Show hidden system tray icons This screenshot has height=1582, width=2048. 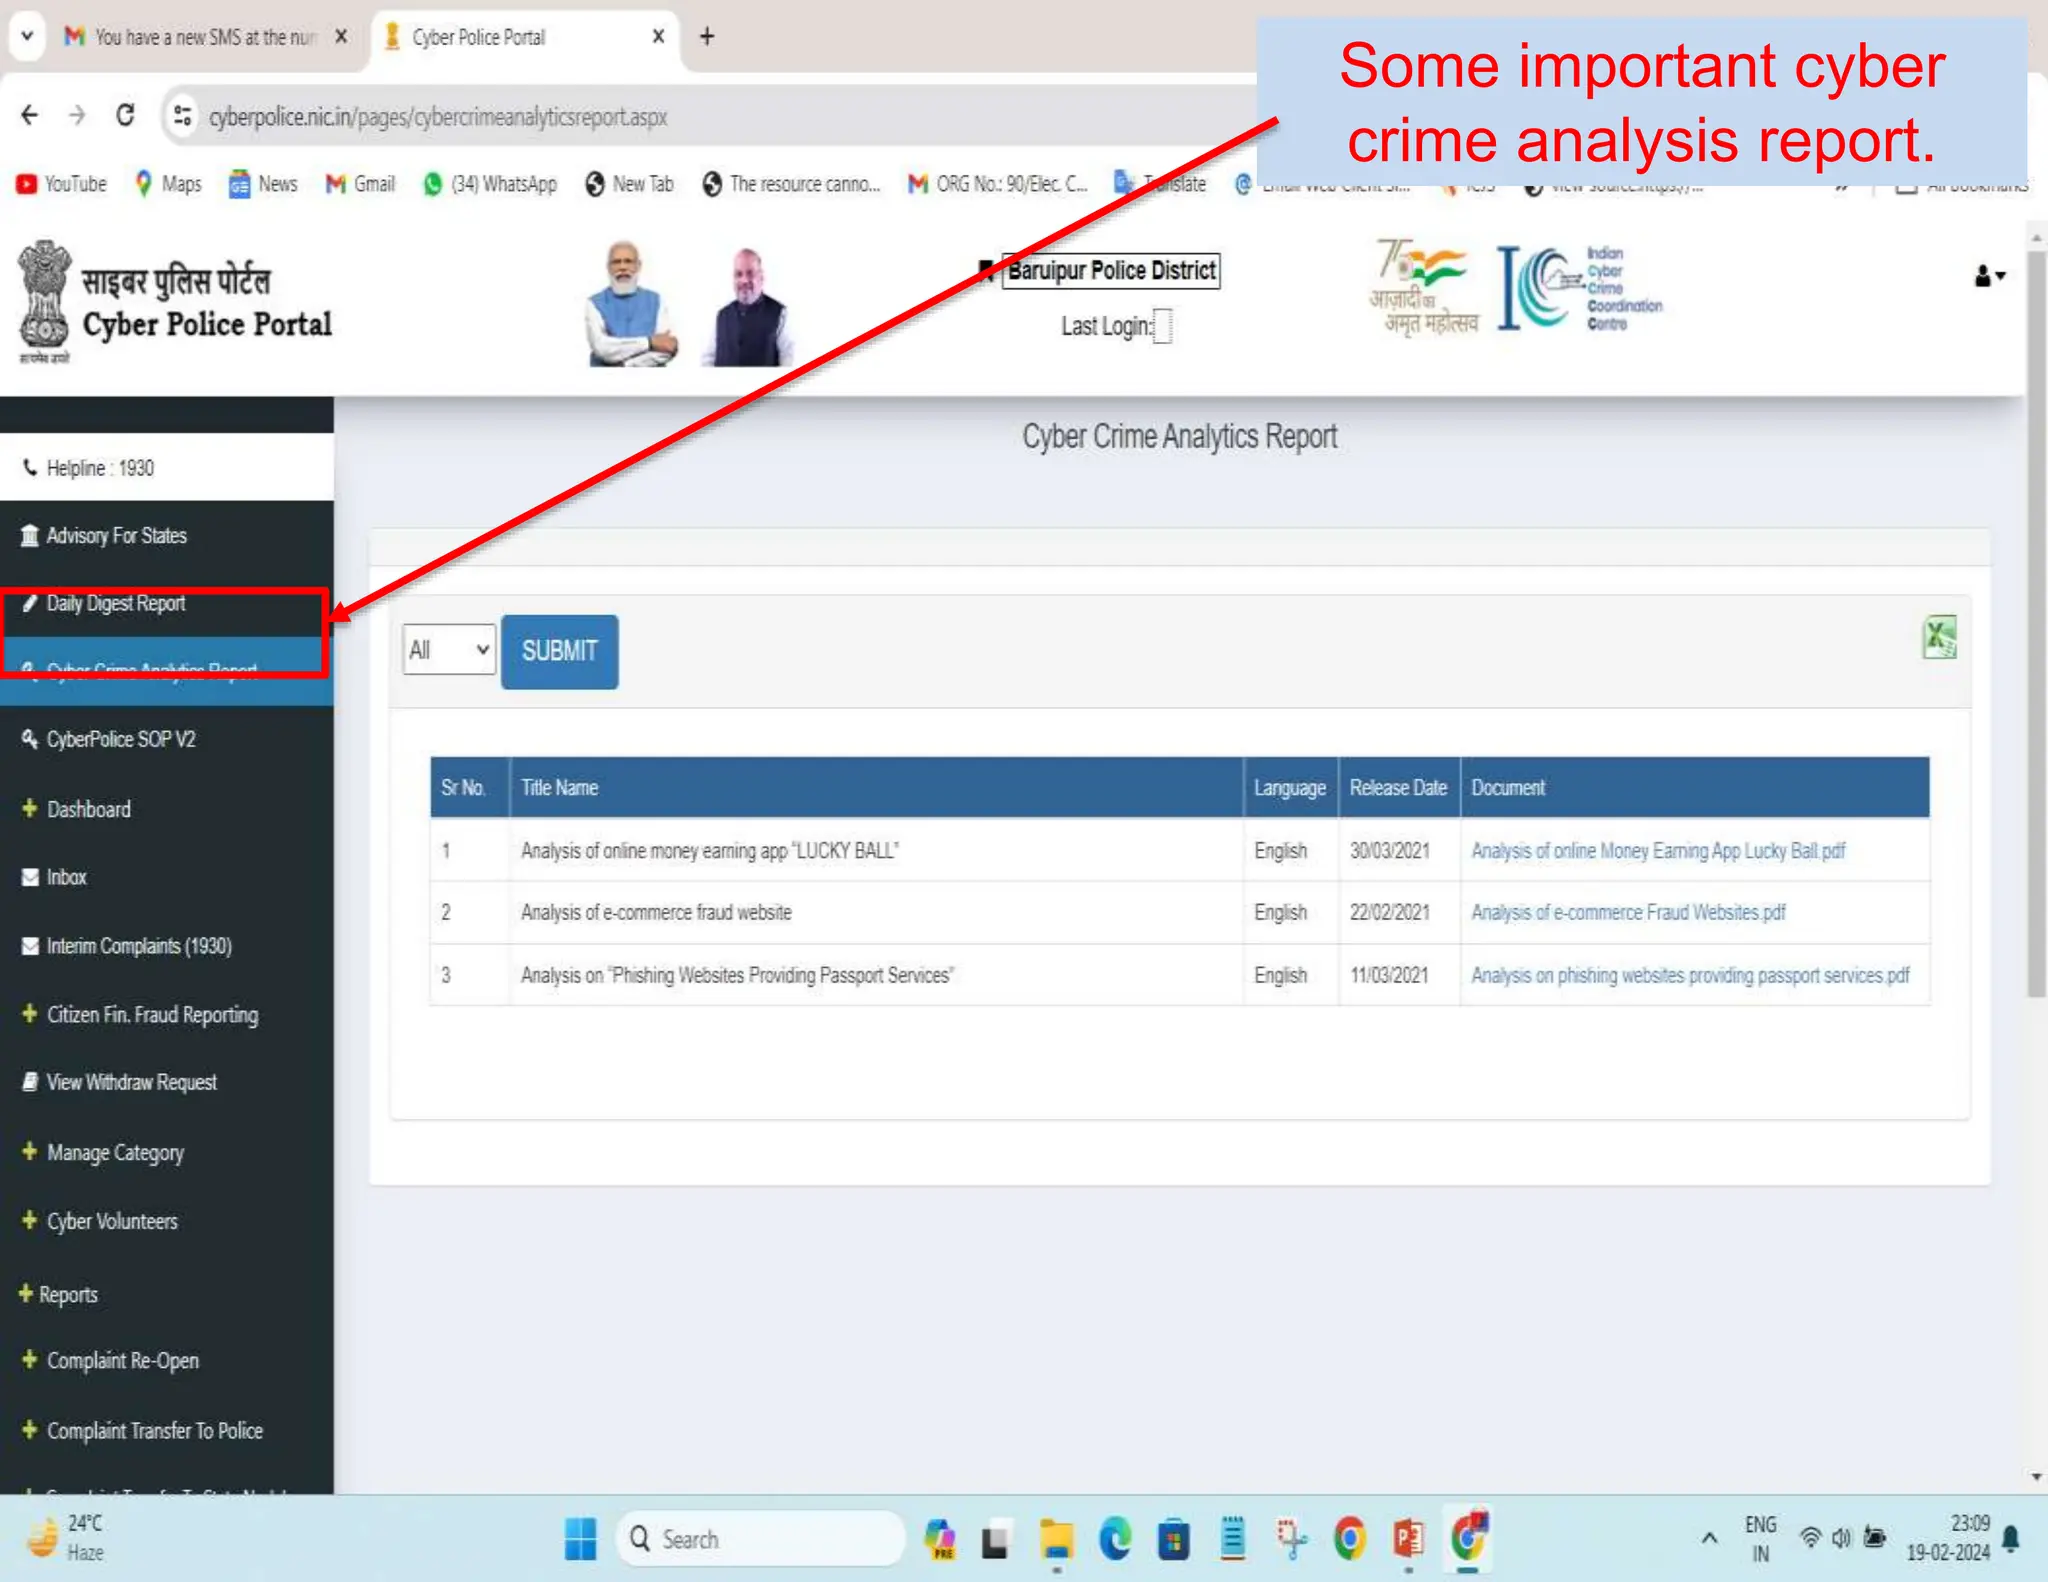(1709, 1538)
